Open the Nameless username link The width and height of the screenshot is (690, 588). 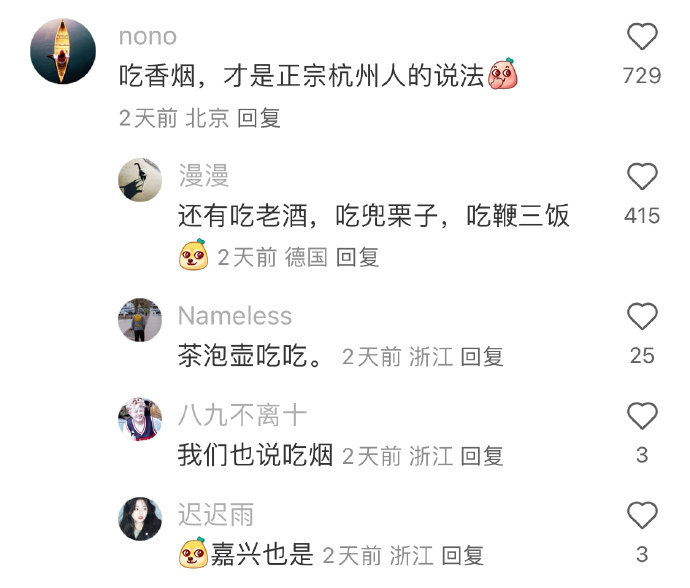click(x=235, y=316)
